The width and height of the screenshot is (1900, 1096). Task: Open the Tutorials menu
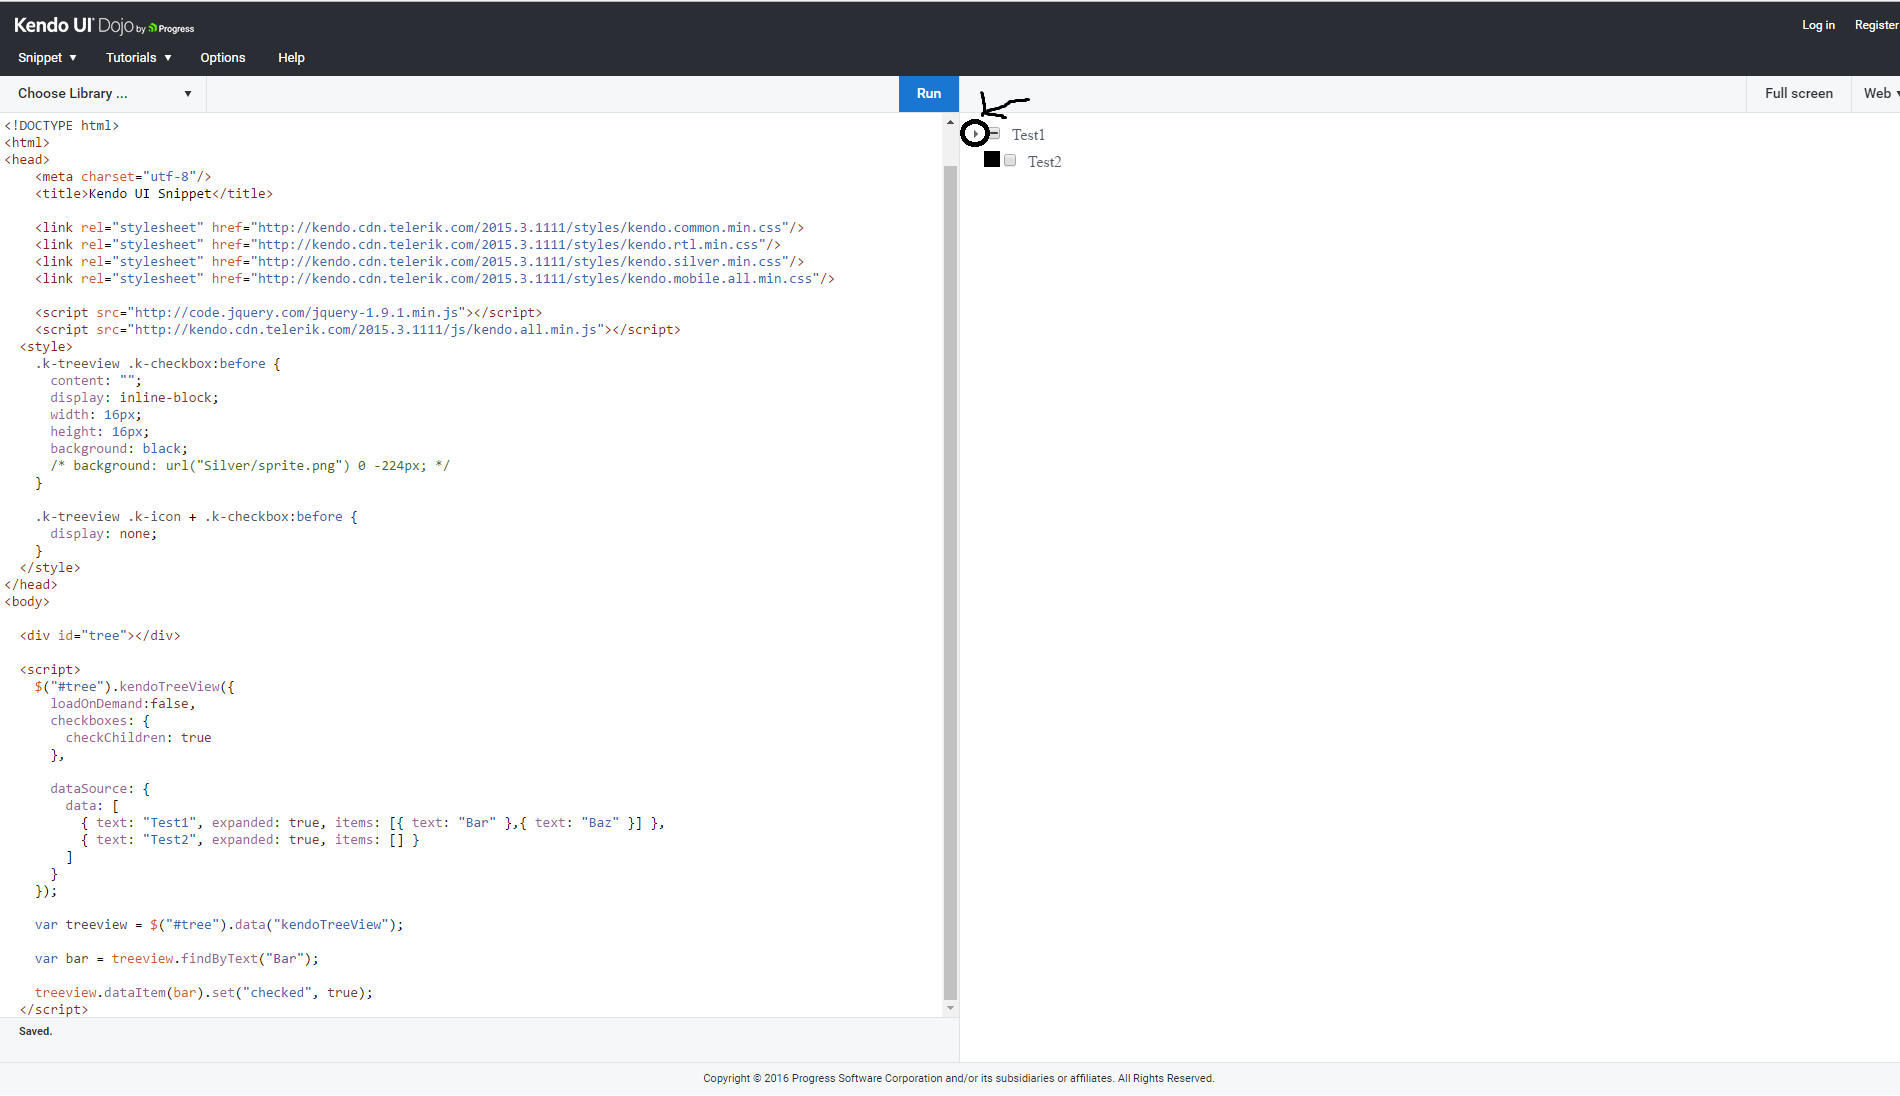(139, 58)
